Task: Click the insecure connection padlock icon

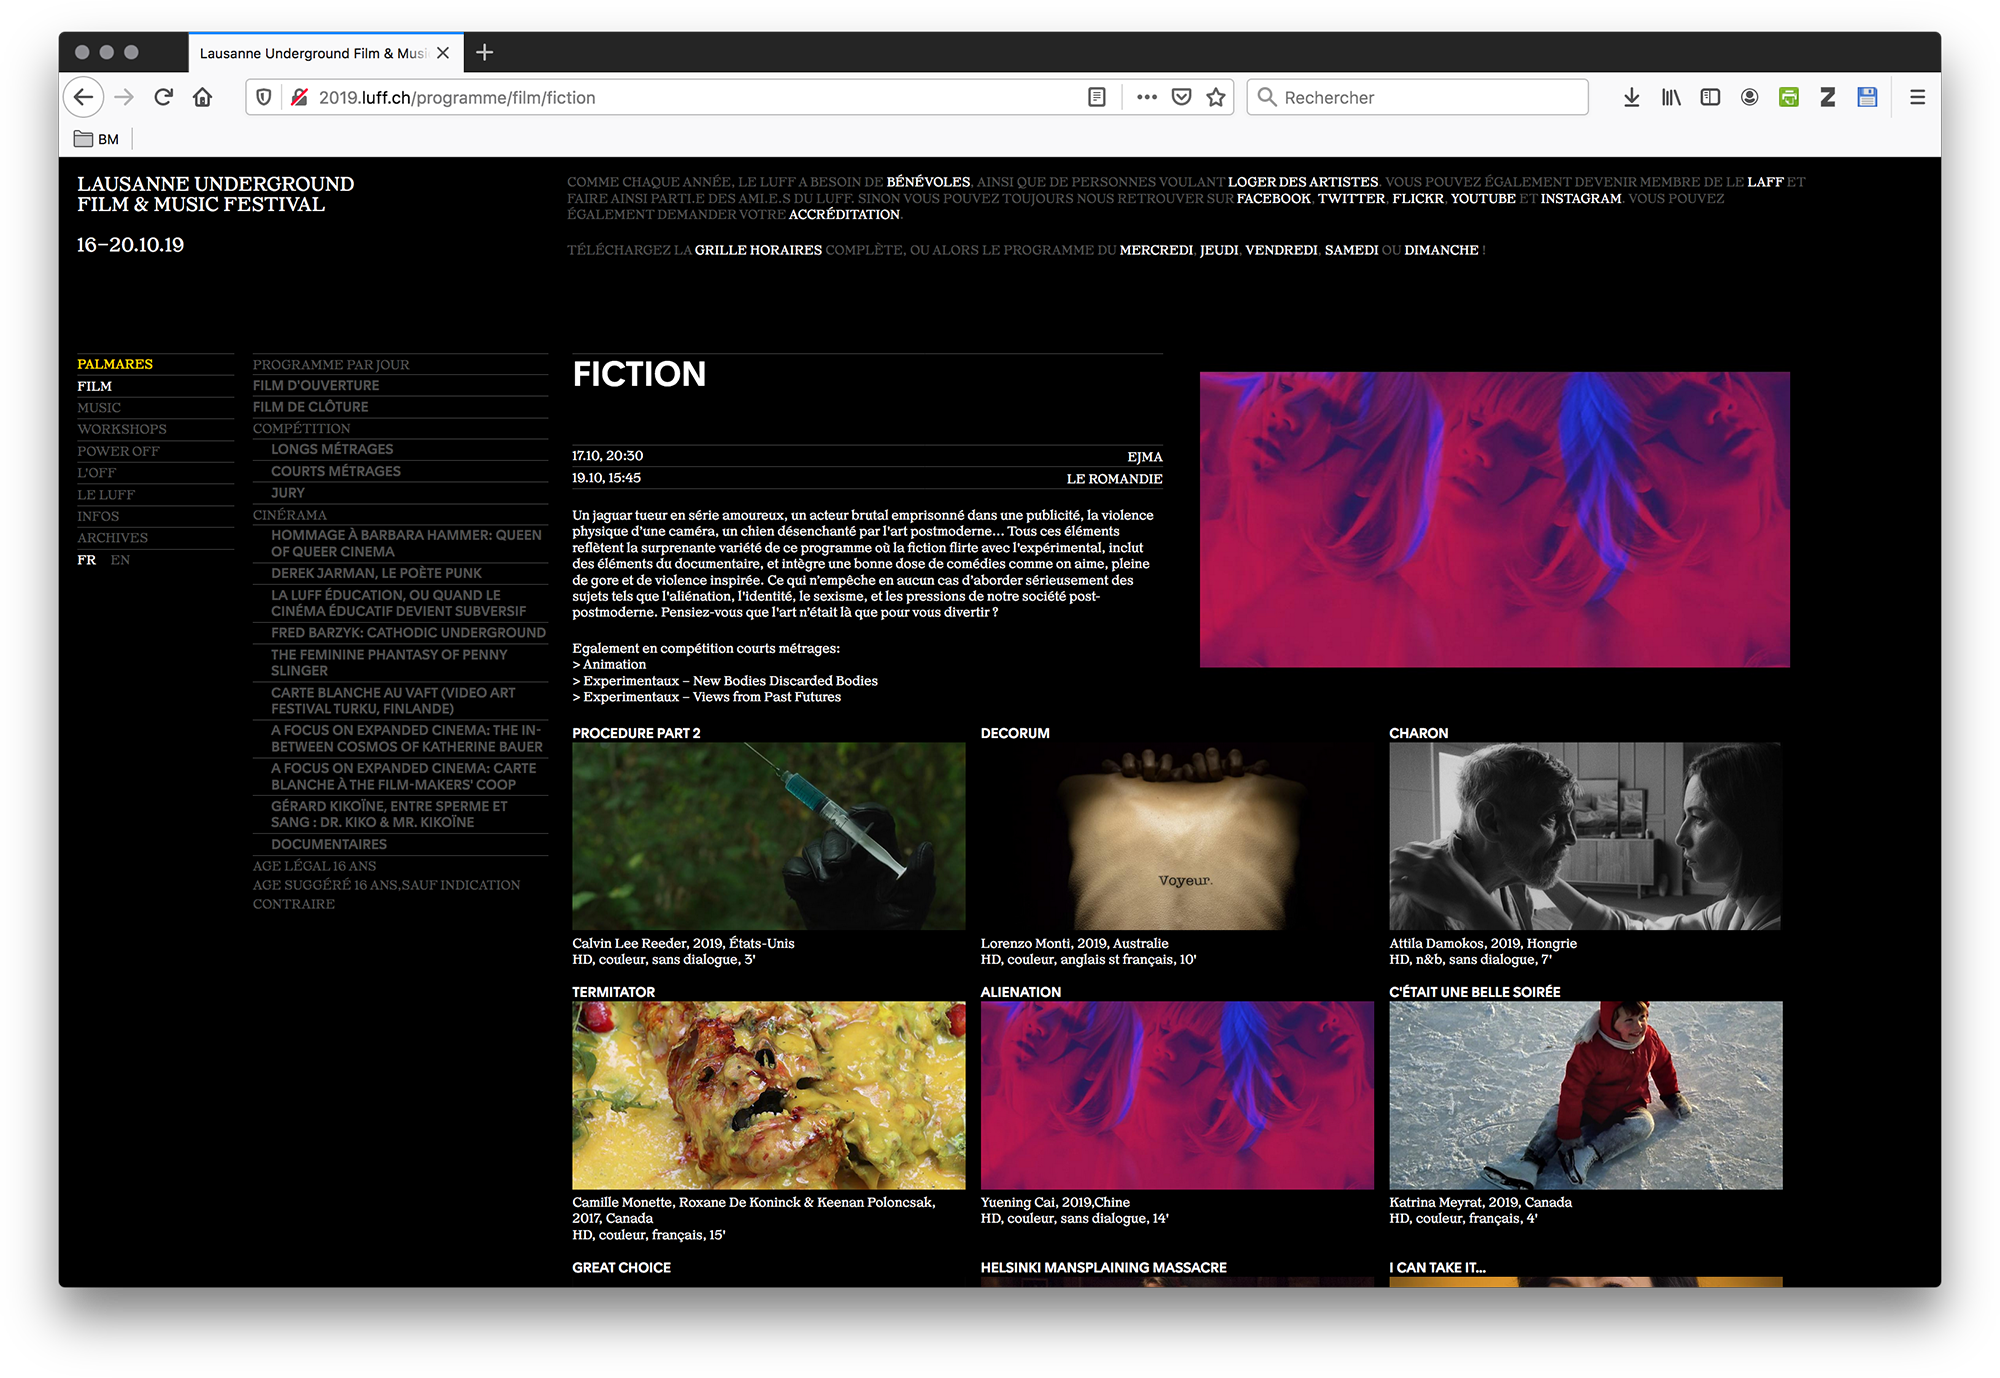Action: tap(299, 97)
